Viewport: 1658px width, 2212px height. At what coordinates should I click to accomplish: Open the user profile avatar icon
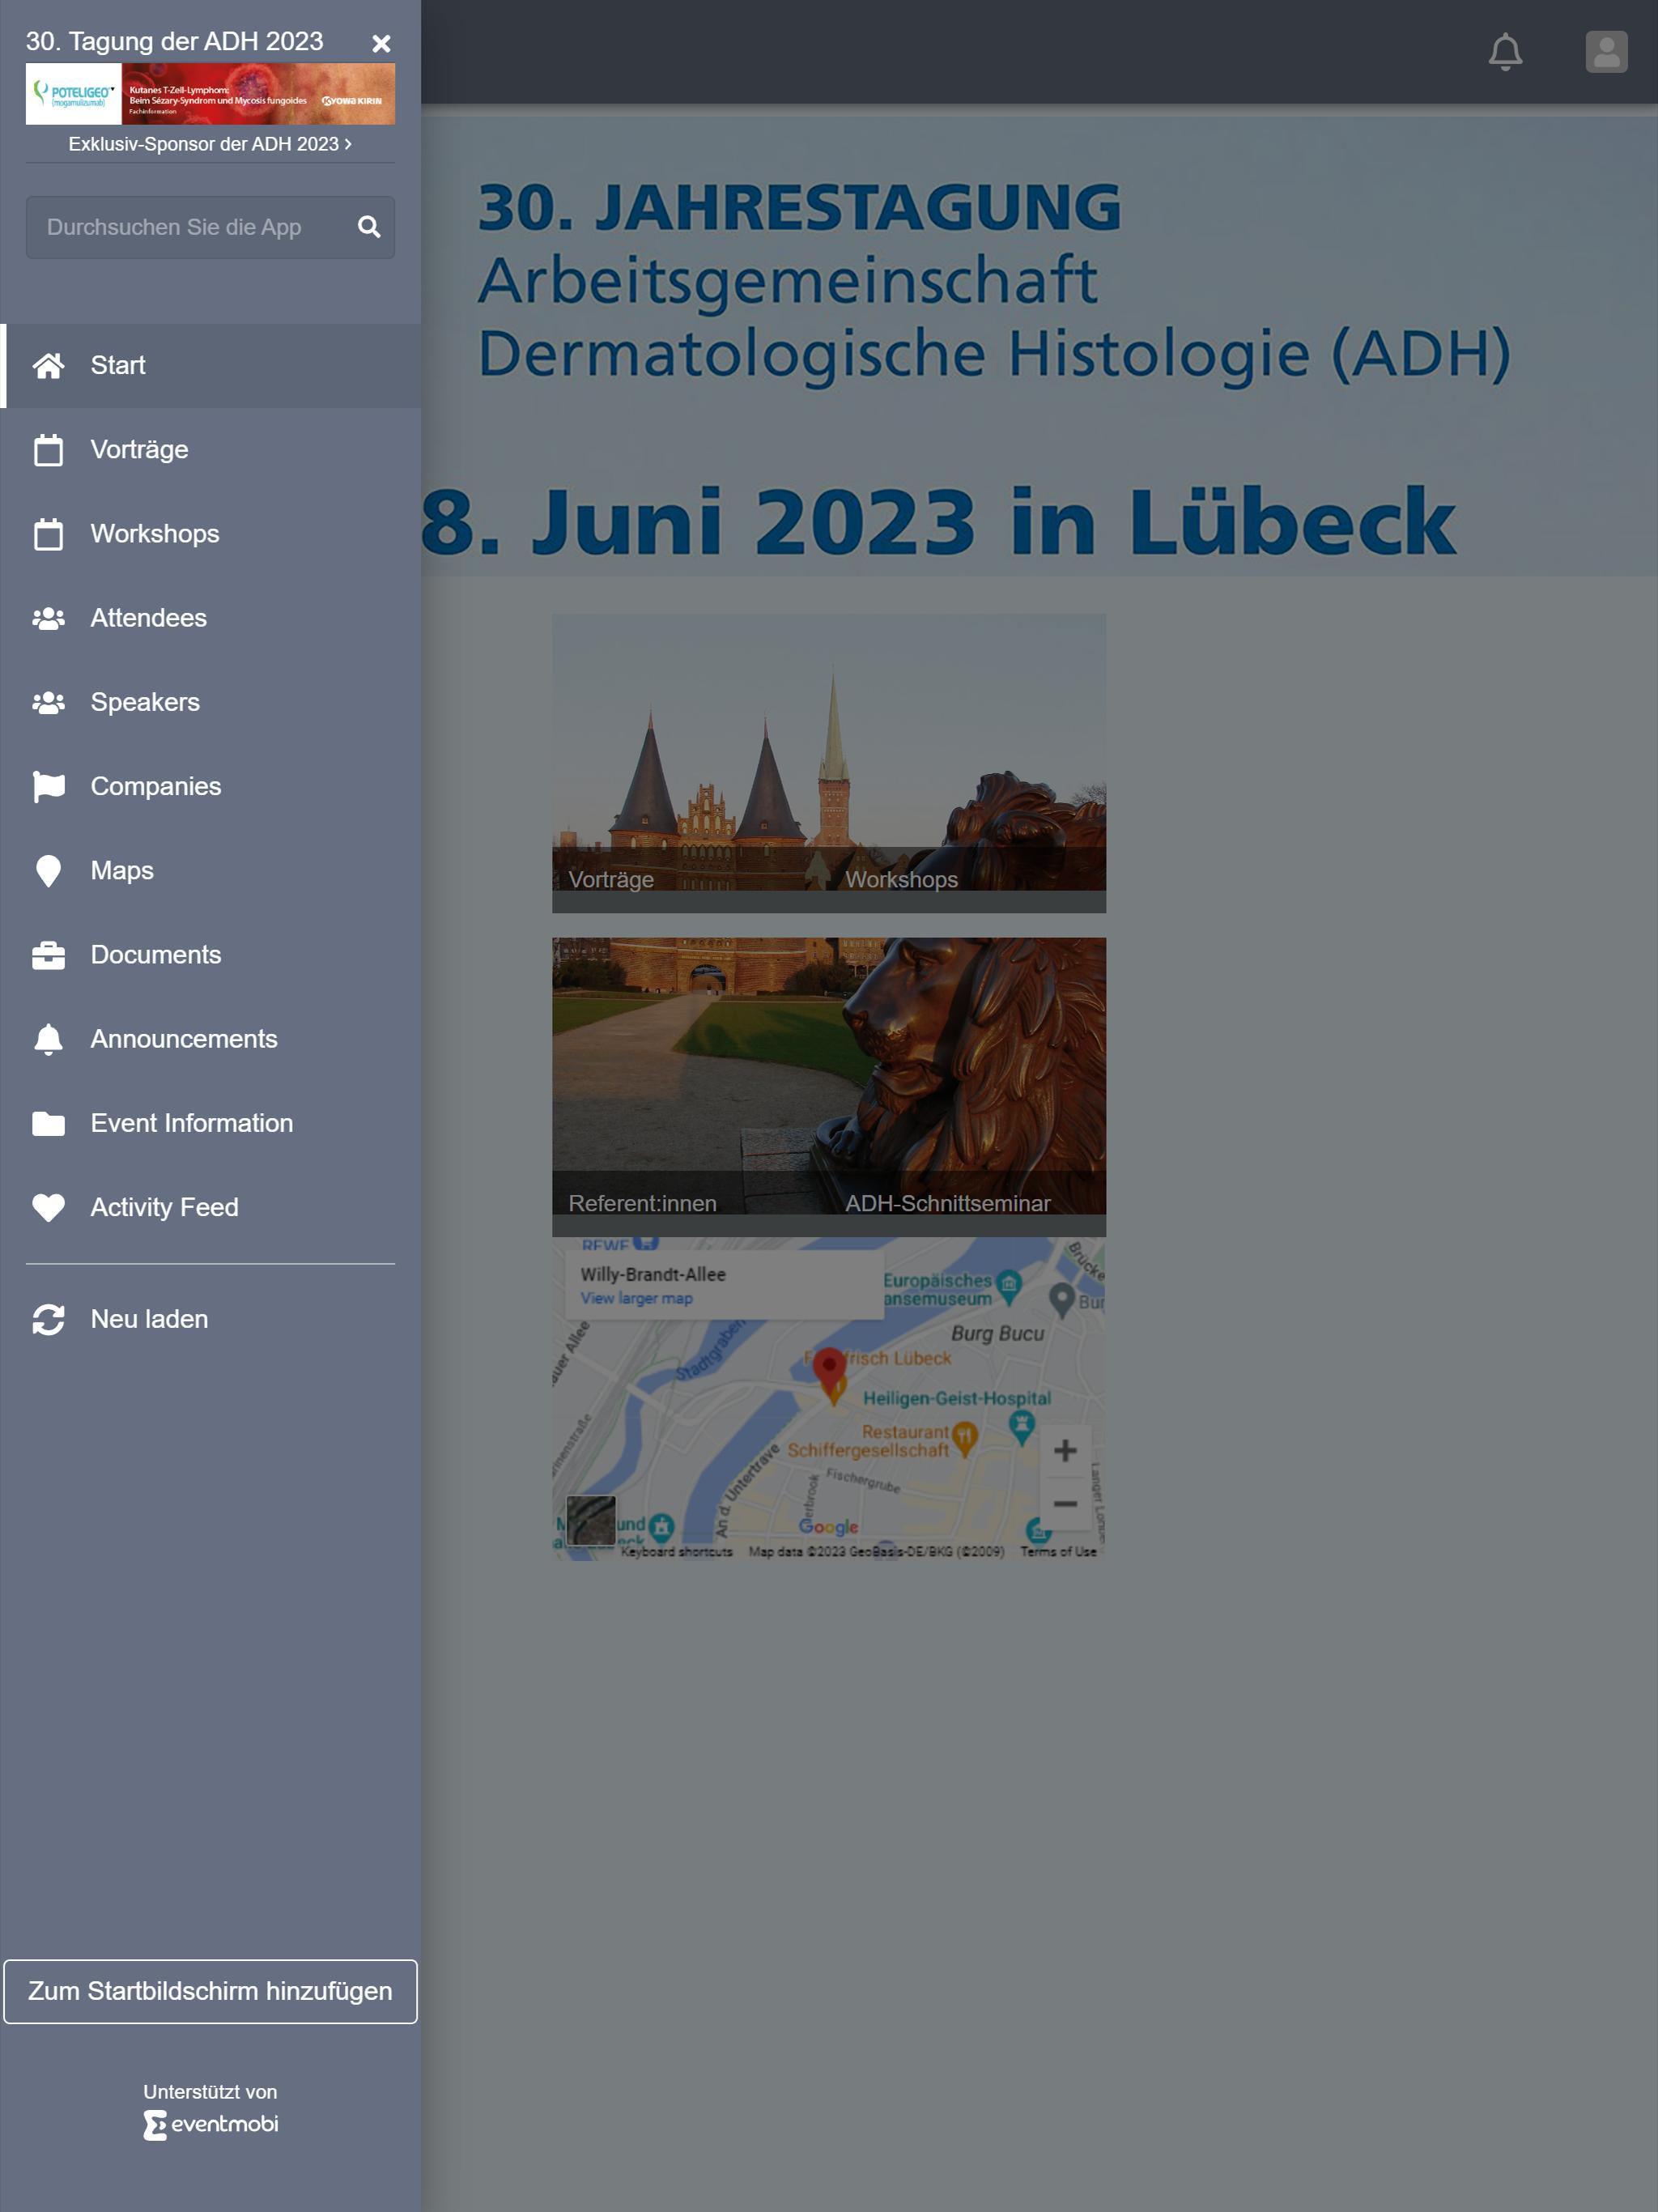tap(1606, 52)
